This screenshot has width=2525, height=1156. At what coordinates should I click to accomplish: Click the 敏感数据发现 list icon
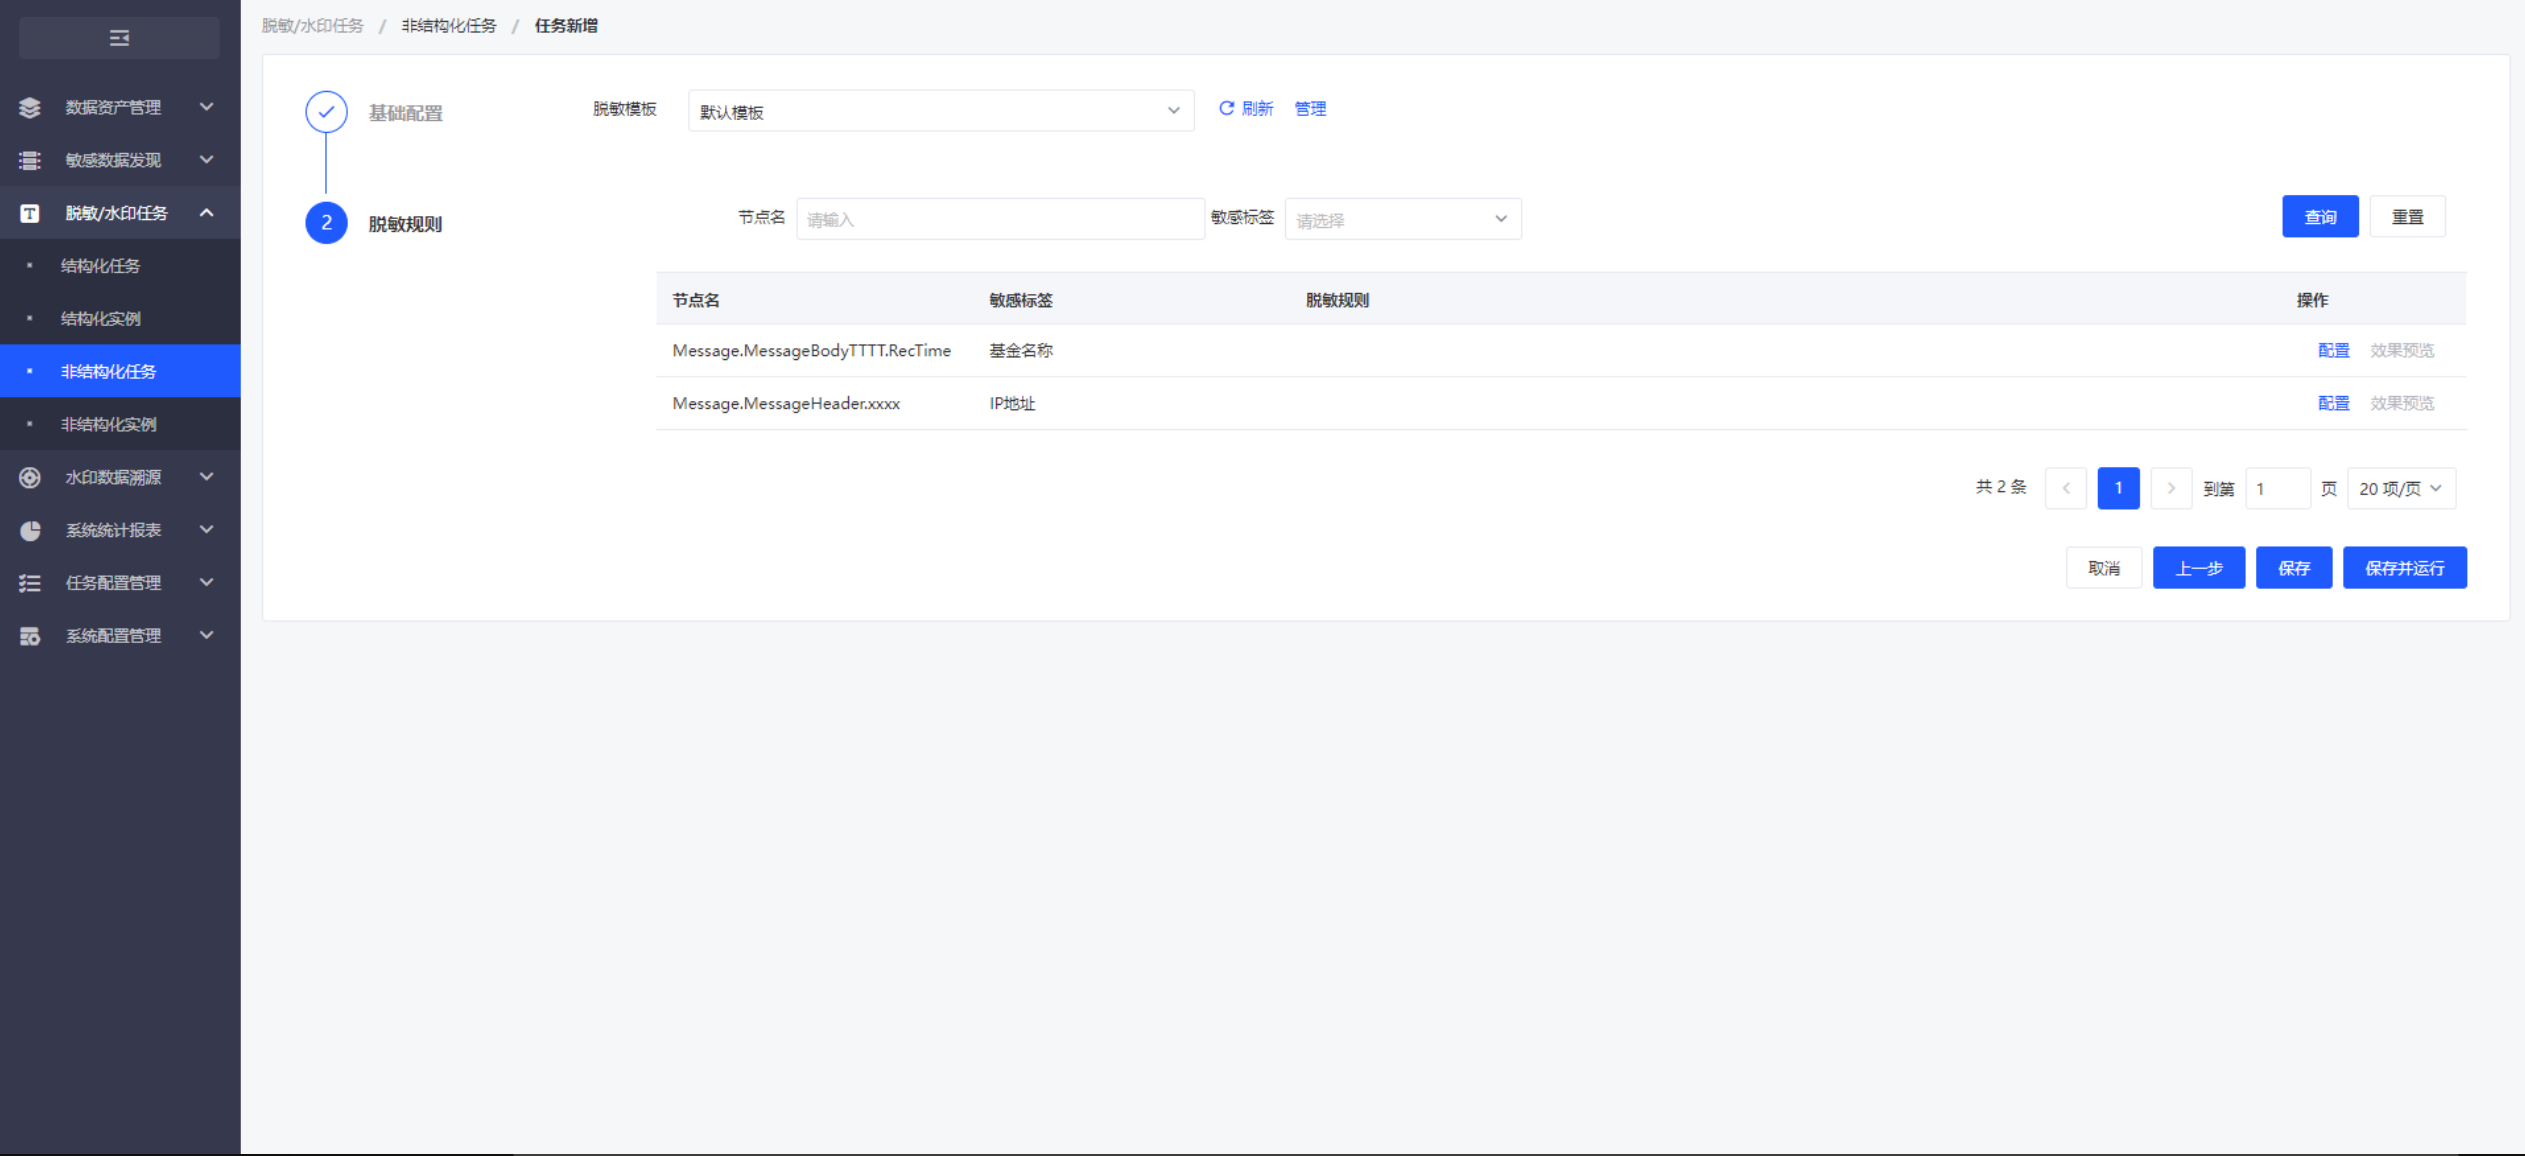pos(30,160)
